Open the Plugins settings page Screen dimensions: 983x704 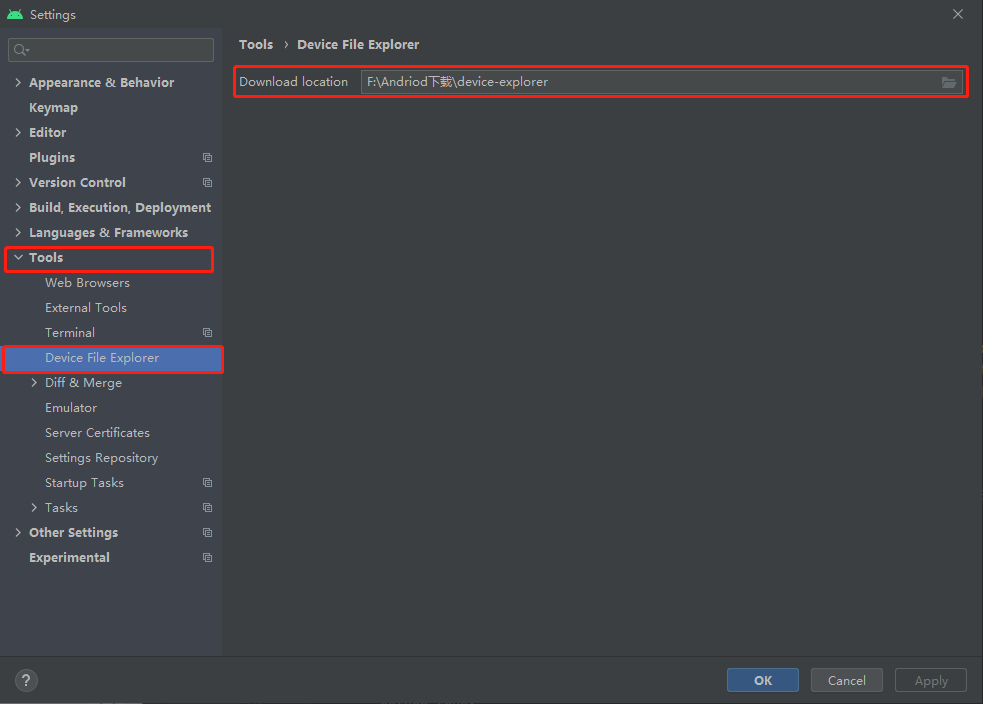pyautogui.click(x=52, y=158)
